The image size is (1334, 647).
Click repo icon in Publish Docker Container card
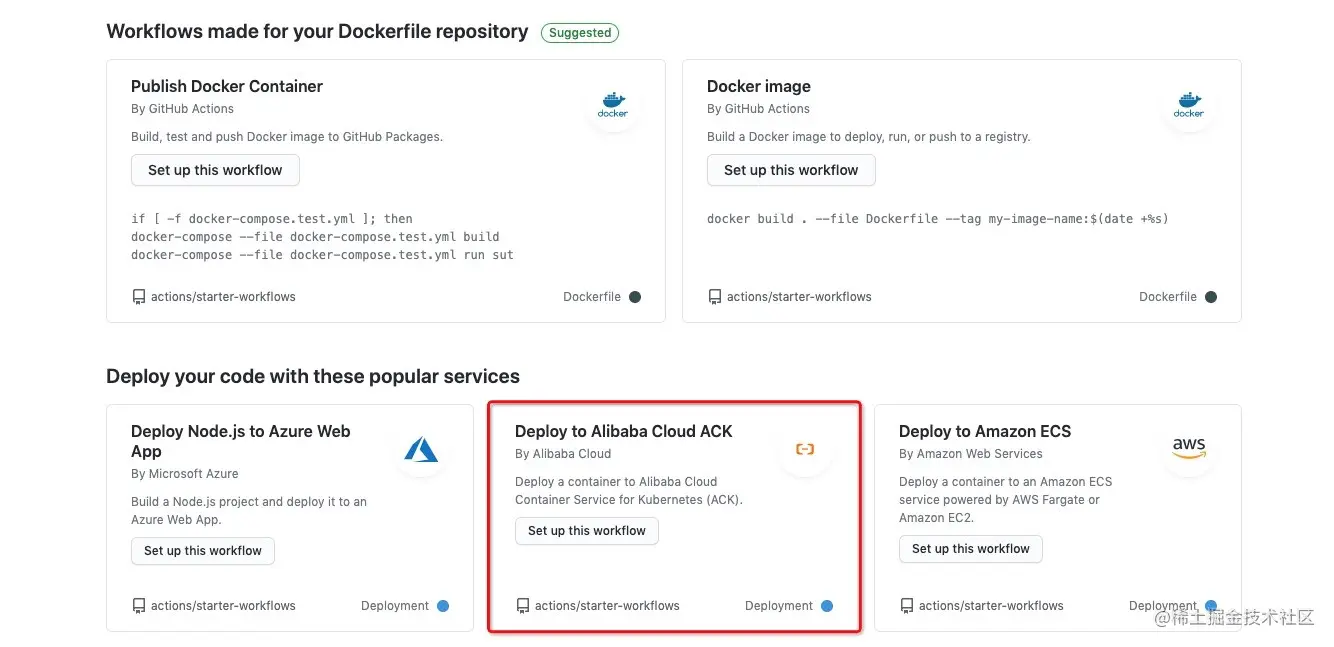(138, 297)
